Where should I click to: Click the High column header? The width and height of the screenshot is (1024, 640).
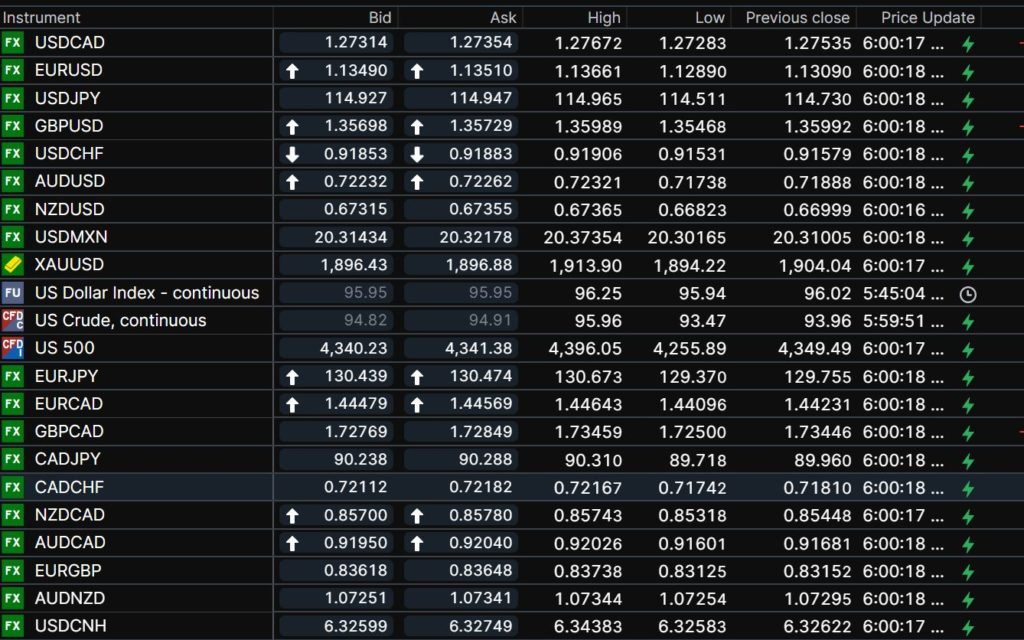point(604,17)
